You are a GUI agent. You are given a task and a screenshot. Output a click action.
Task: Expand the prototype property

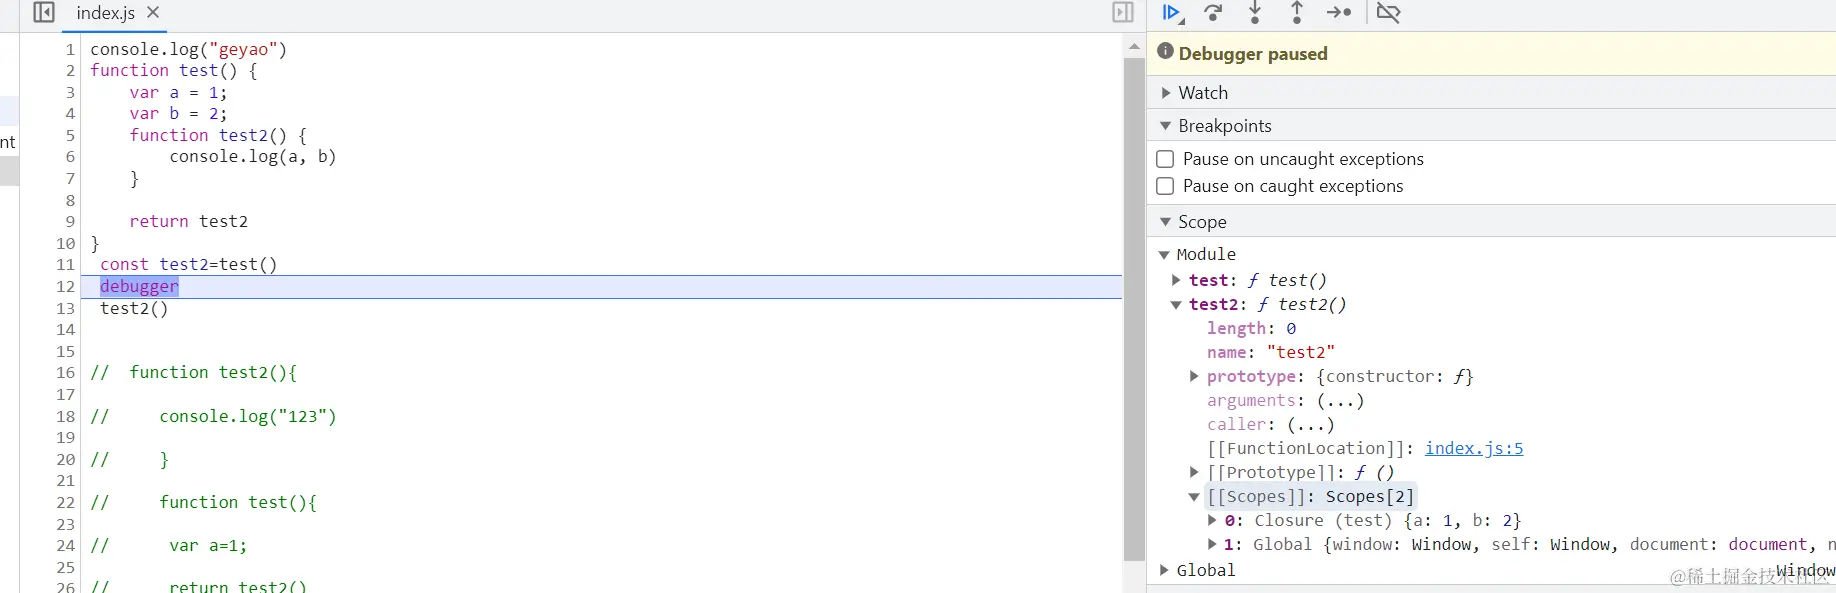point(1194,376)
